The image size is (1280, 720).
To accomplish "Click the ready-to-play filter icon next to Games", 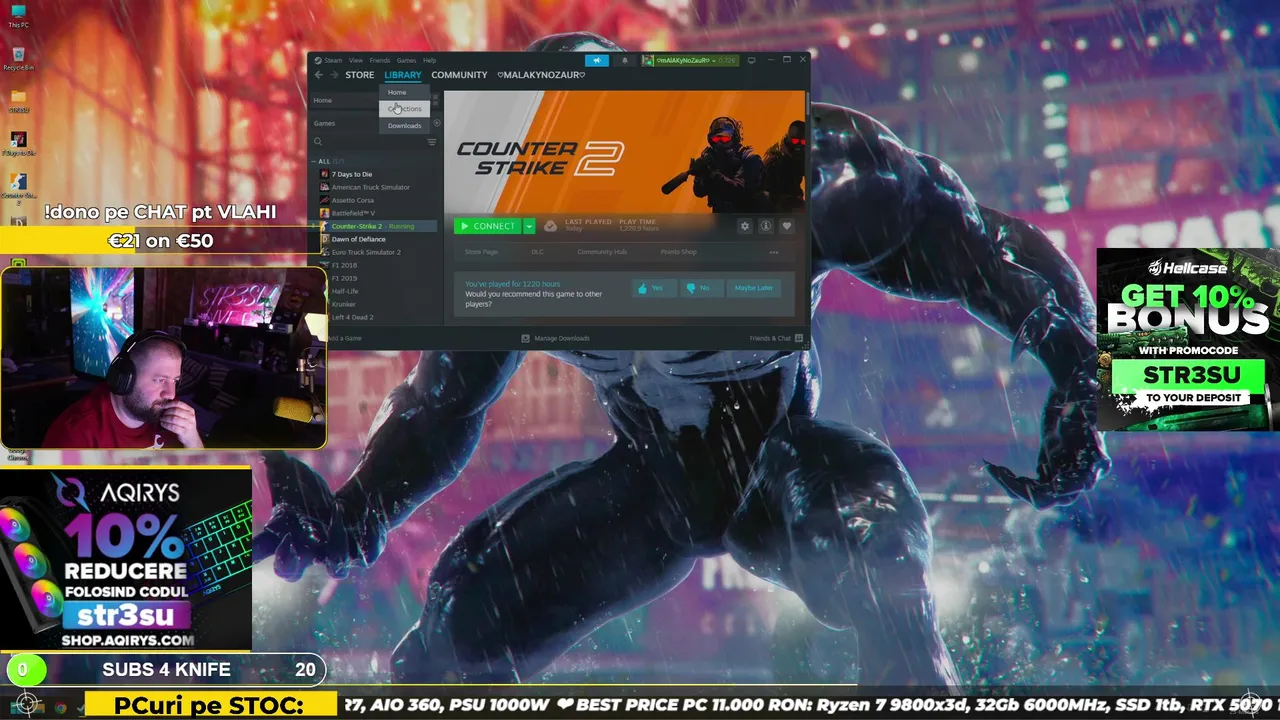I will [437, 123].
